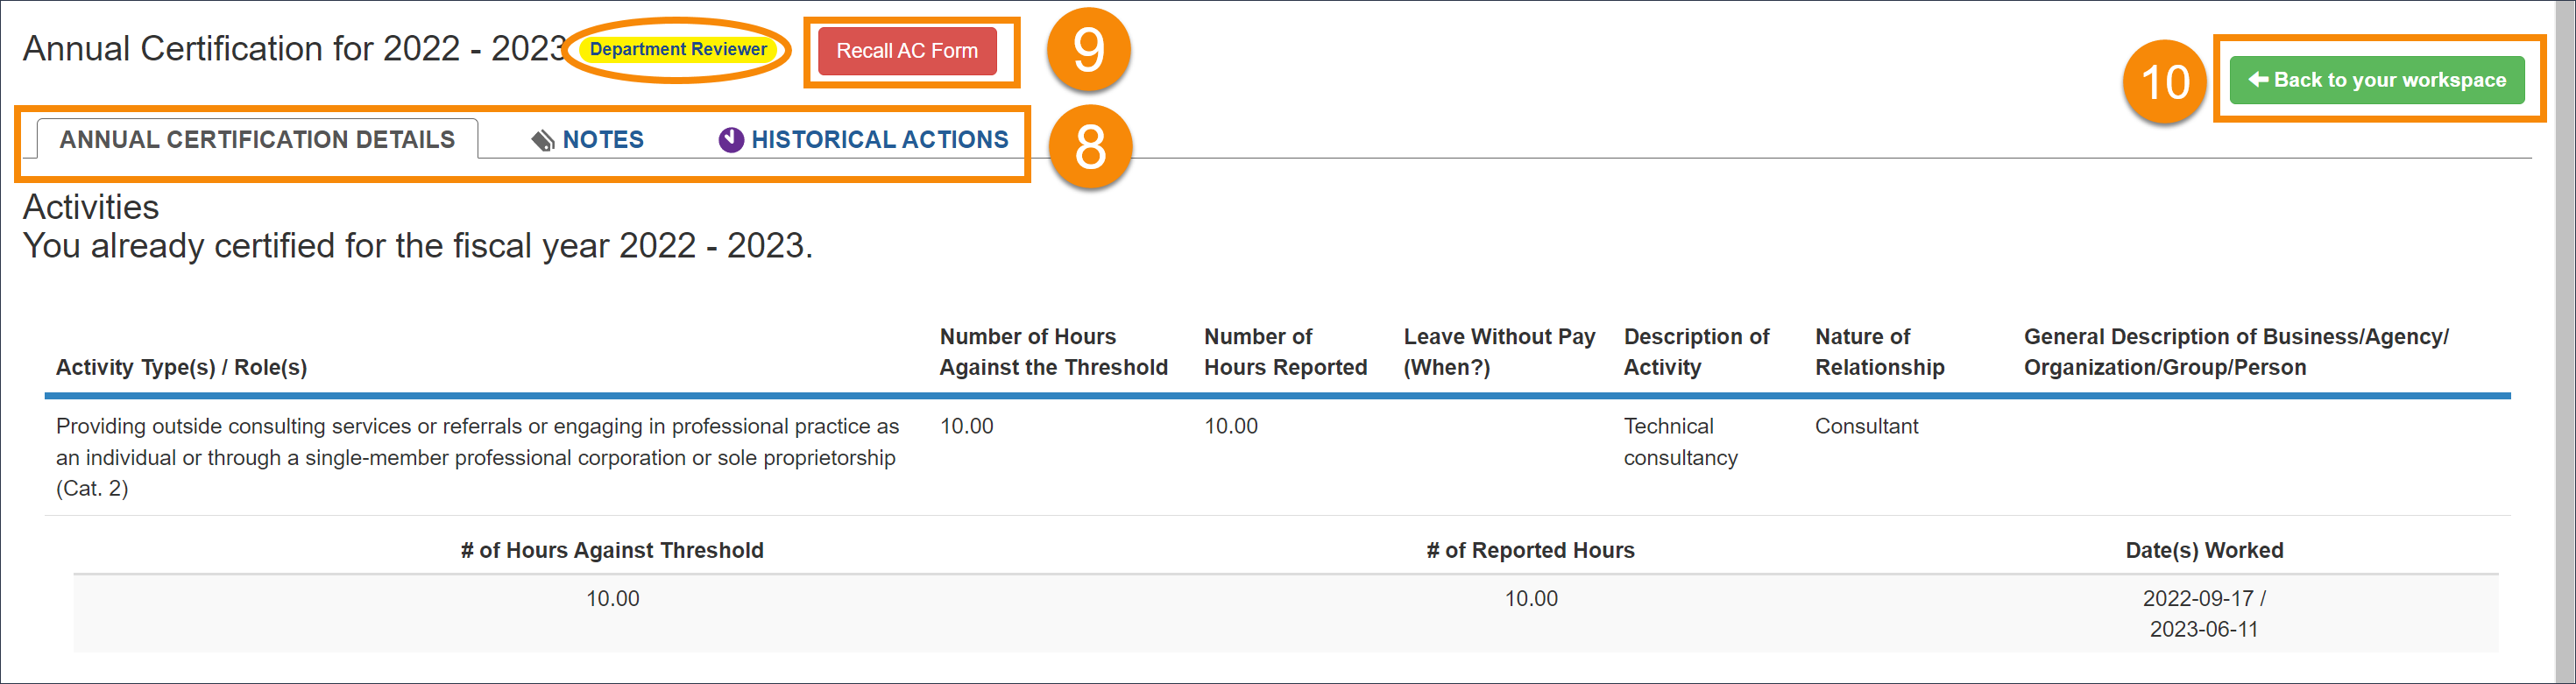Switch to the Notes tab
2576x684 pixels.
pos(602,140)
